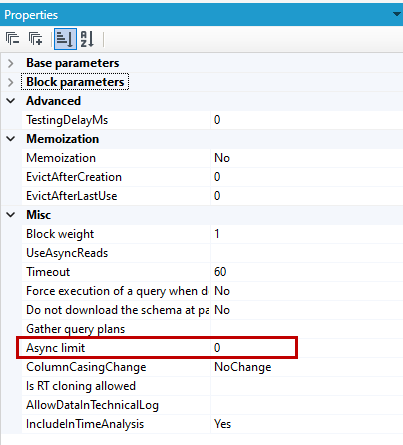The width and height of the screenshot is (403, 445).
Task: Select the TestingDelayMs property name
Action: (67, 120)
